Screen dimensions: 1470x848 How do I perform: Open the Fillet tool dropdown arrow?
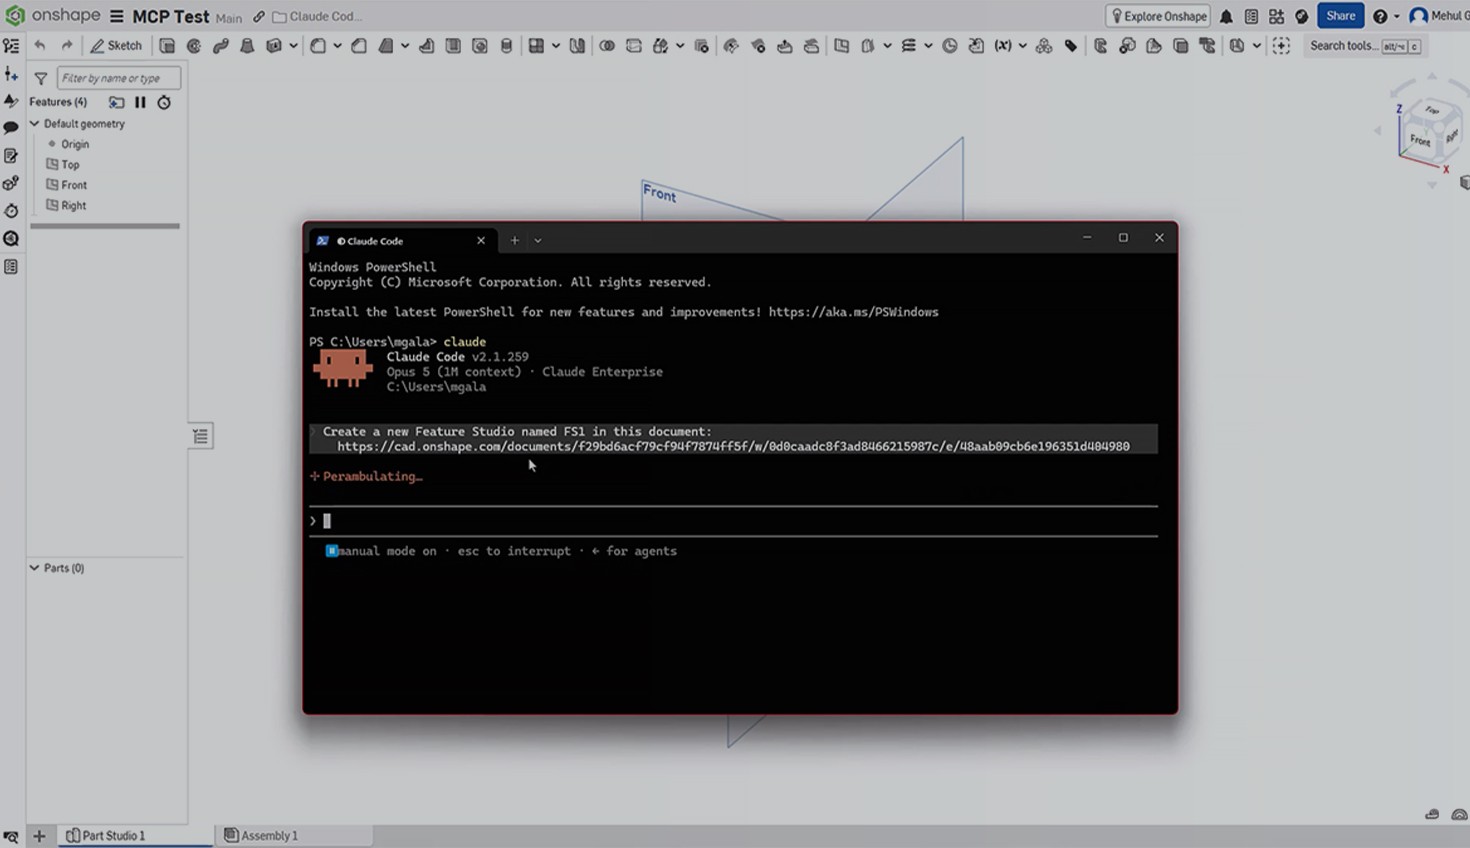337,46
